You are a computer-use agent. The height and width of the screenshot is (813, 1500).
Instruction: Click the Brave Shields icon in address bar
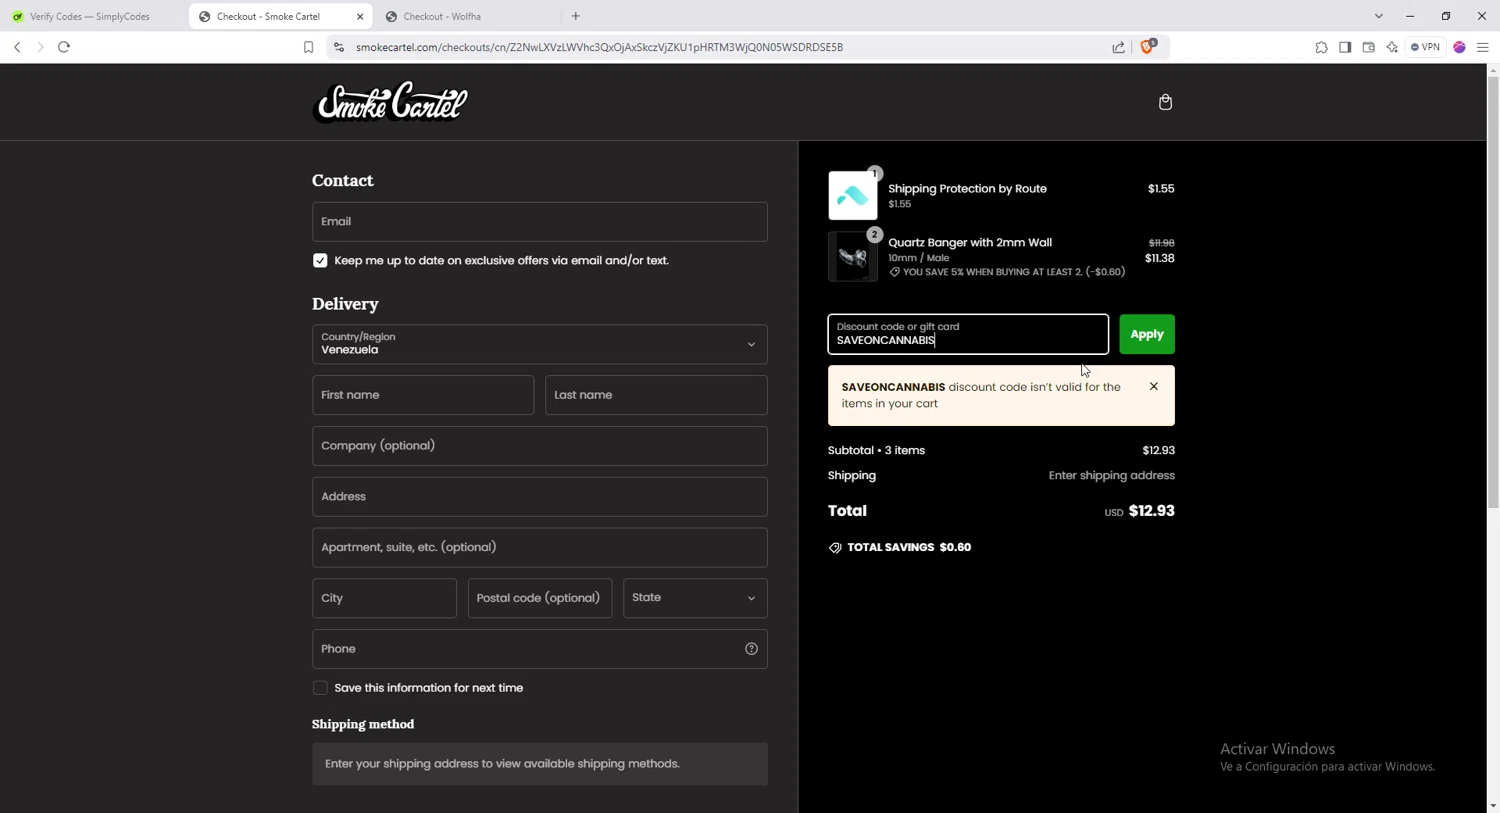pos(1148,47)
